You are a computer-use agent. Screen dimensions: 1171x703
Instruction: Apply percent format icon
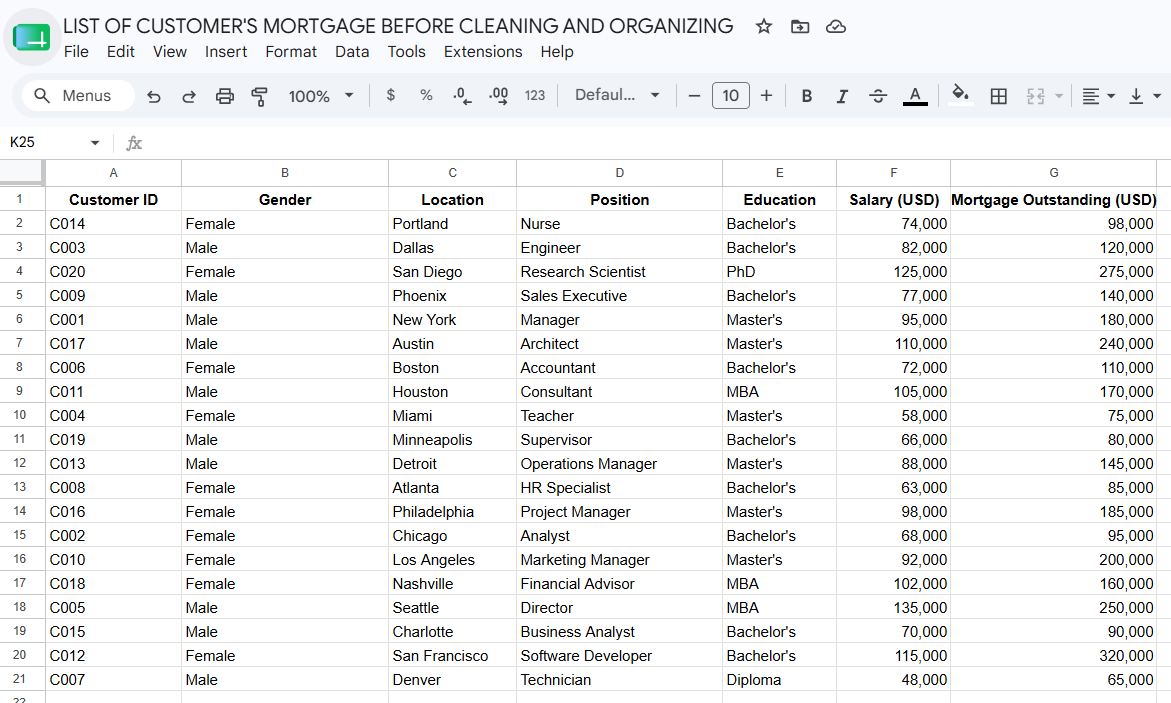pos(426,95)
